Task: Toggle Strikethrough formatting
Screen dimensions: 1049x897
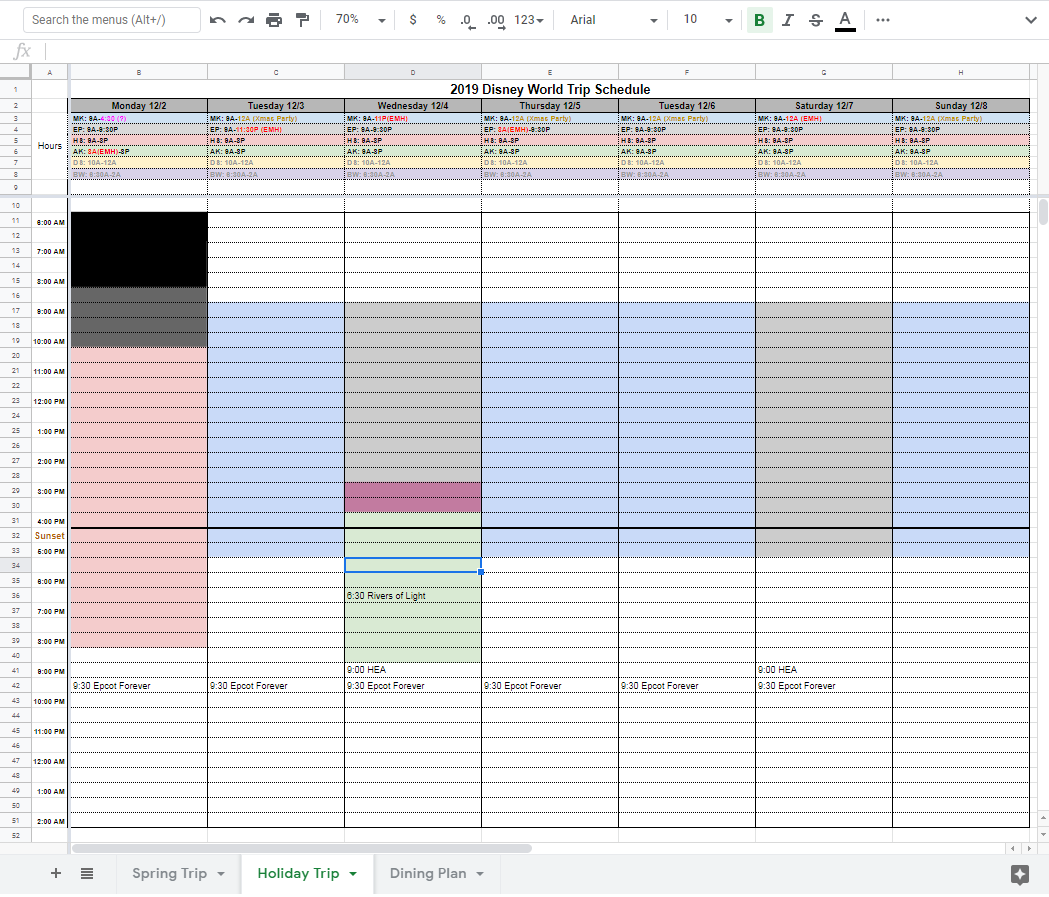Action: pos(816,20)
